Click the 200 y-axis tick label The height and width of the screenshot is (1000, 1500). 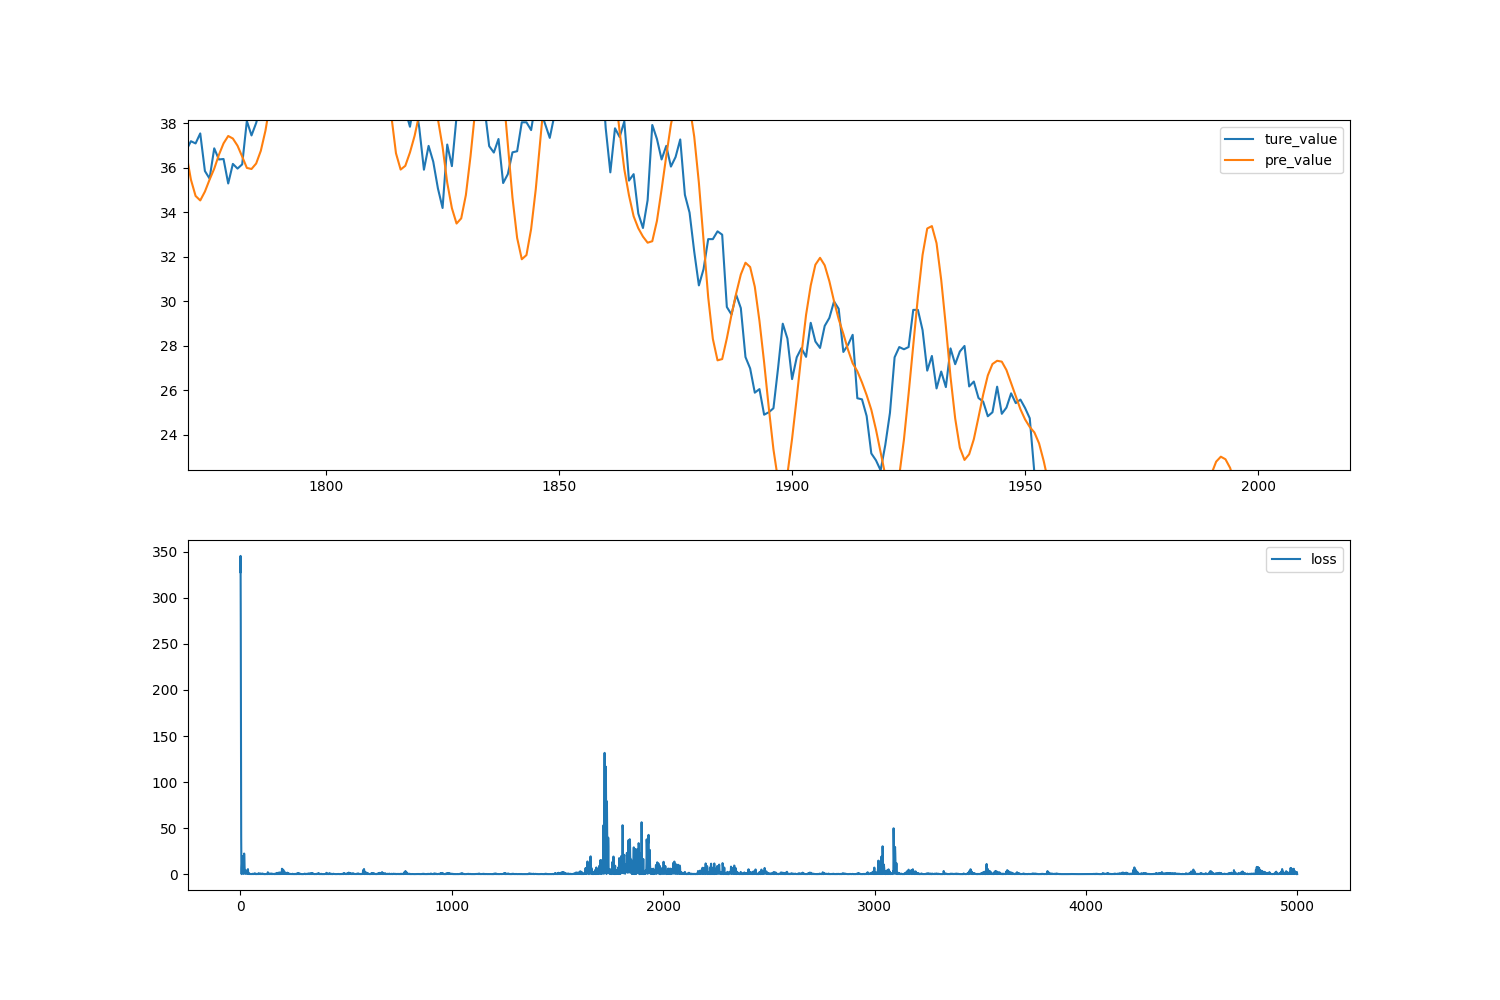165,690
